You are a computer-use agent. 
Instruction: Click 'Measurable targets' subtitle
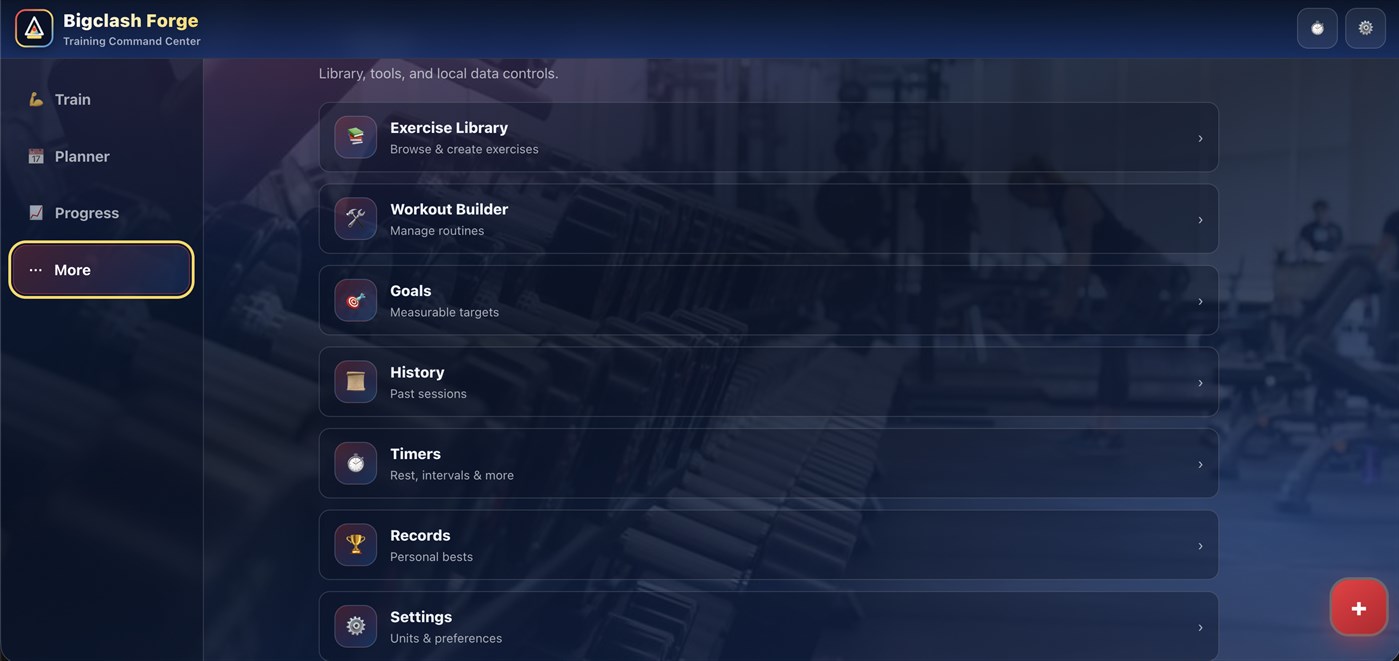coord(444,312)
